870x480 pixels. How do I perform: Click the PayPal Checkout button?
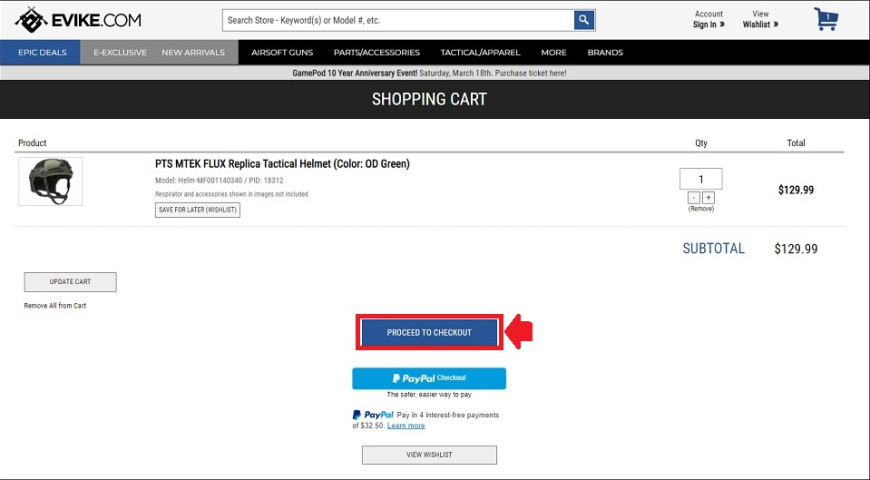click(429, 378)
